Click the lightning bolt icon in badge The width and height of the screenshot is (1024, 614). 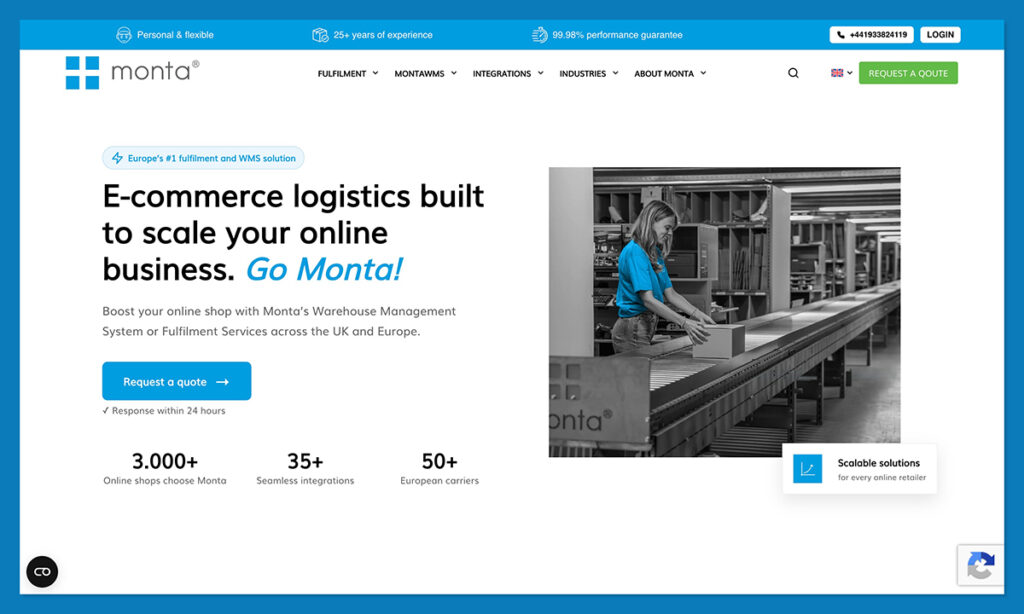coord(118,158)
